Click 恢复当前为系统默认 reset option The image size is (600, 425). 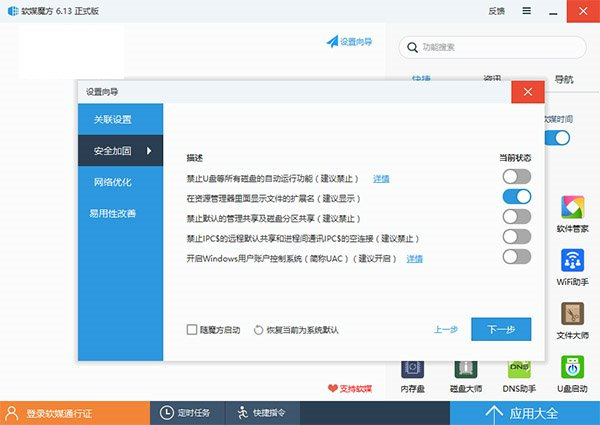(x=297, y=329)
